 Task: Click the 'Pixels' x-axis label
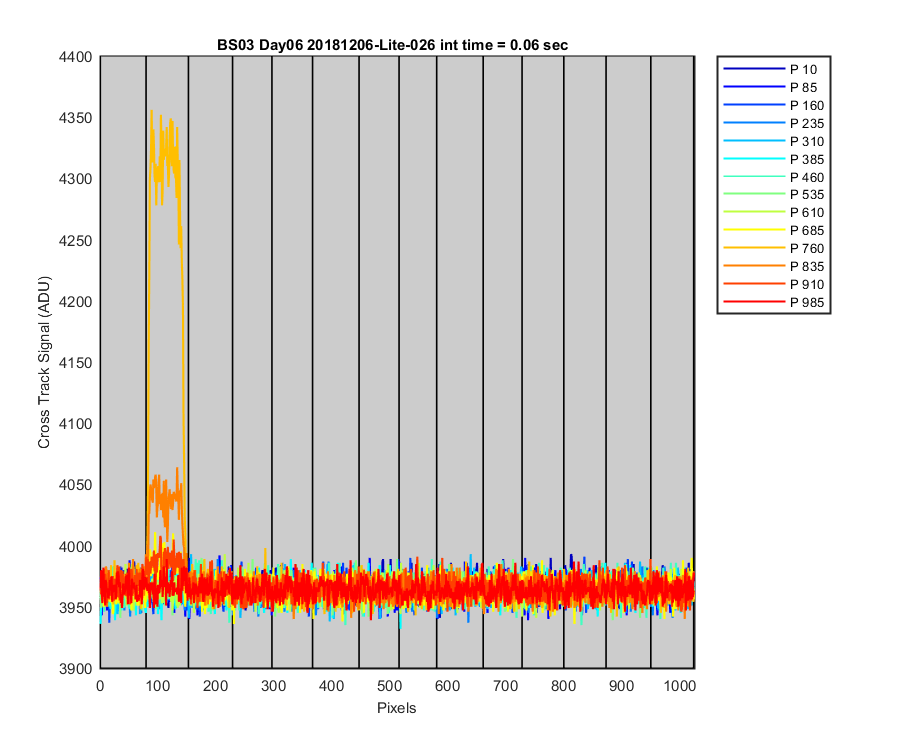pyautogui.click(x=397, y=708)
